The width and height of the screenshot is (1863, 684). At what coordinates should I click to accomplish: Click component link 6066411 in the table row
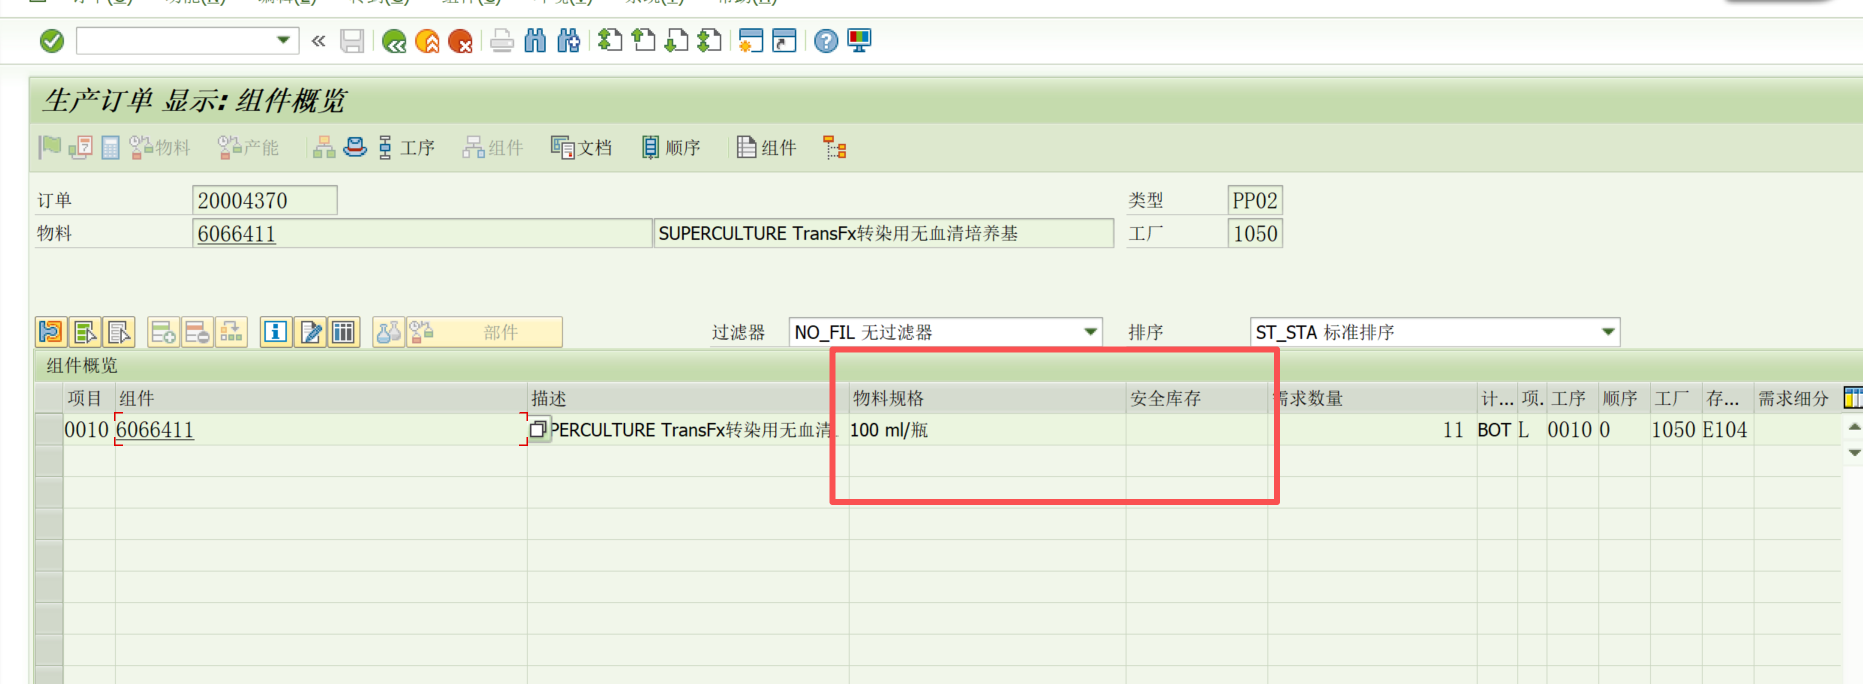point(155,430)
